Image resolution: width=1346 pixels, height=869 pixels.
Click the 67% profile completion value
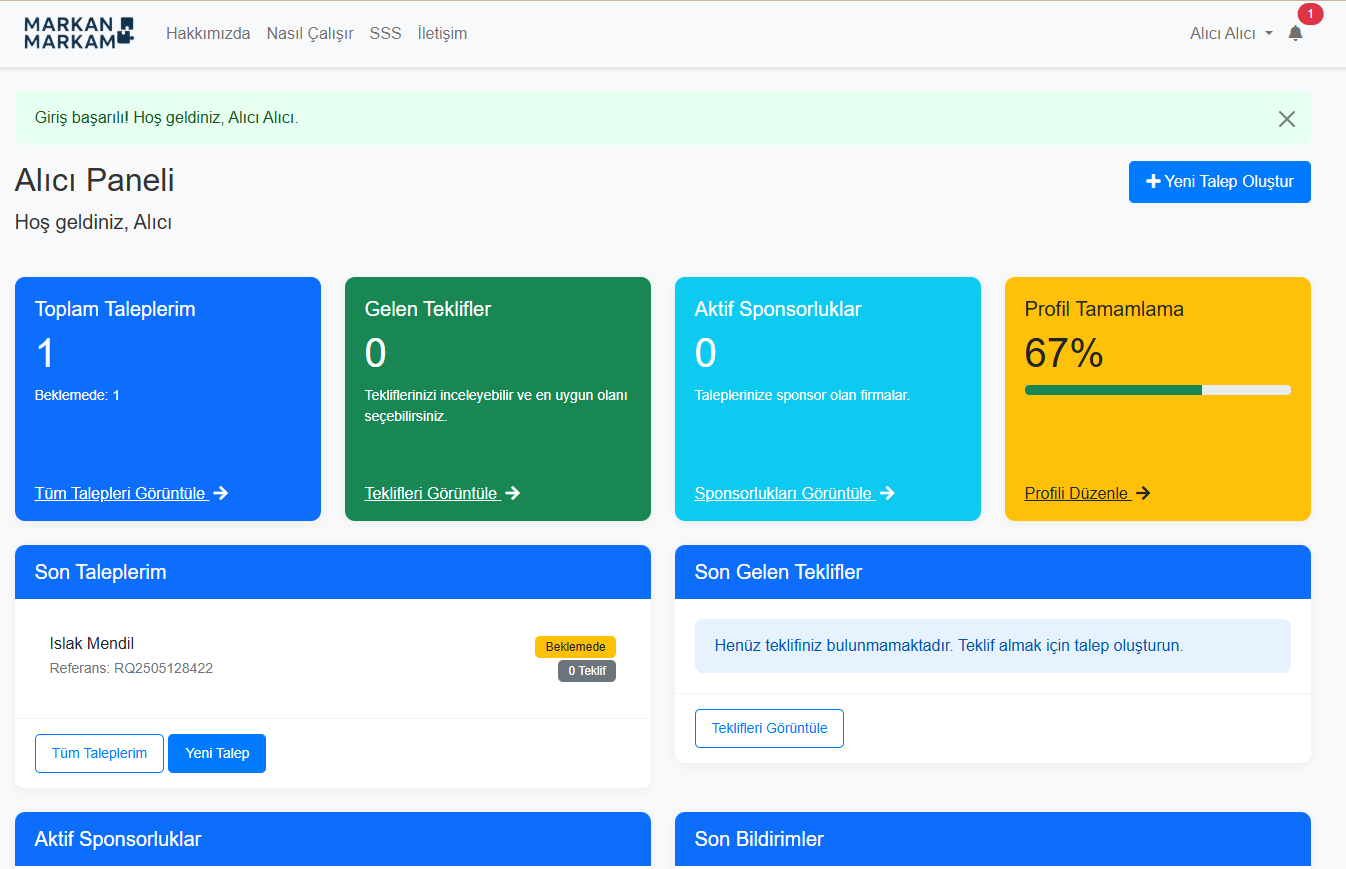(x=1064, y=353)
